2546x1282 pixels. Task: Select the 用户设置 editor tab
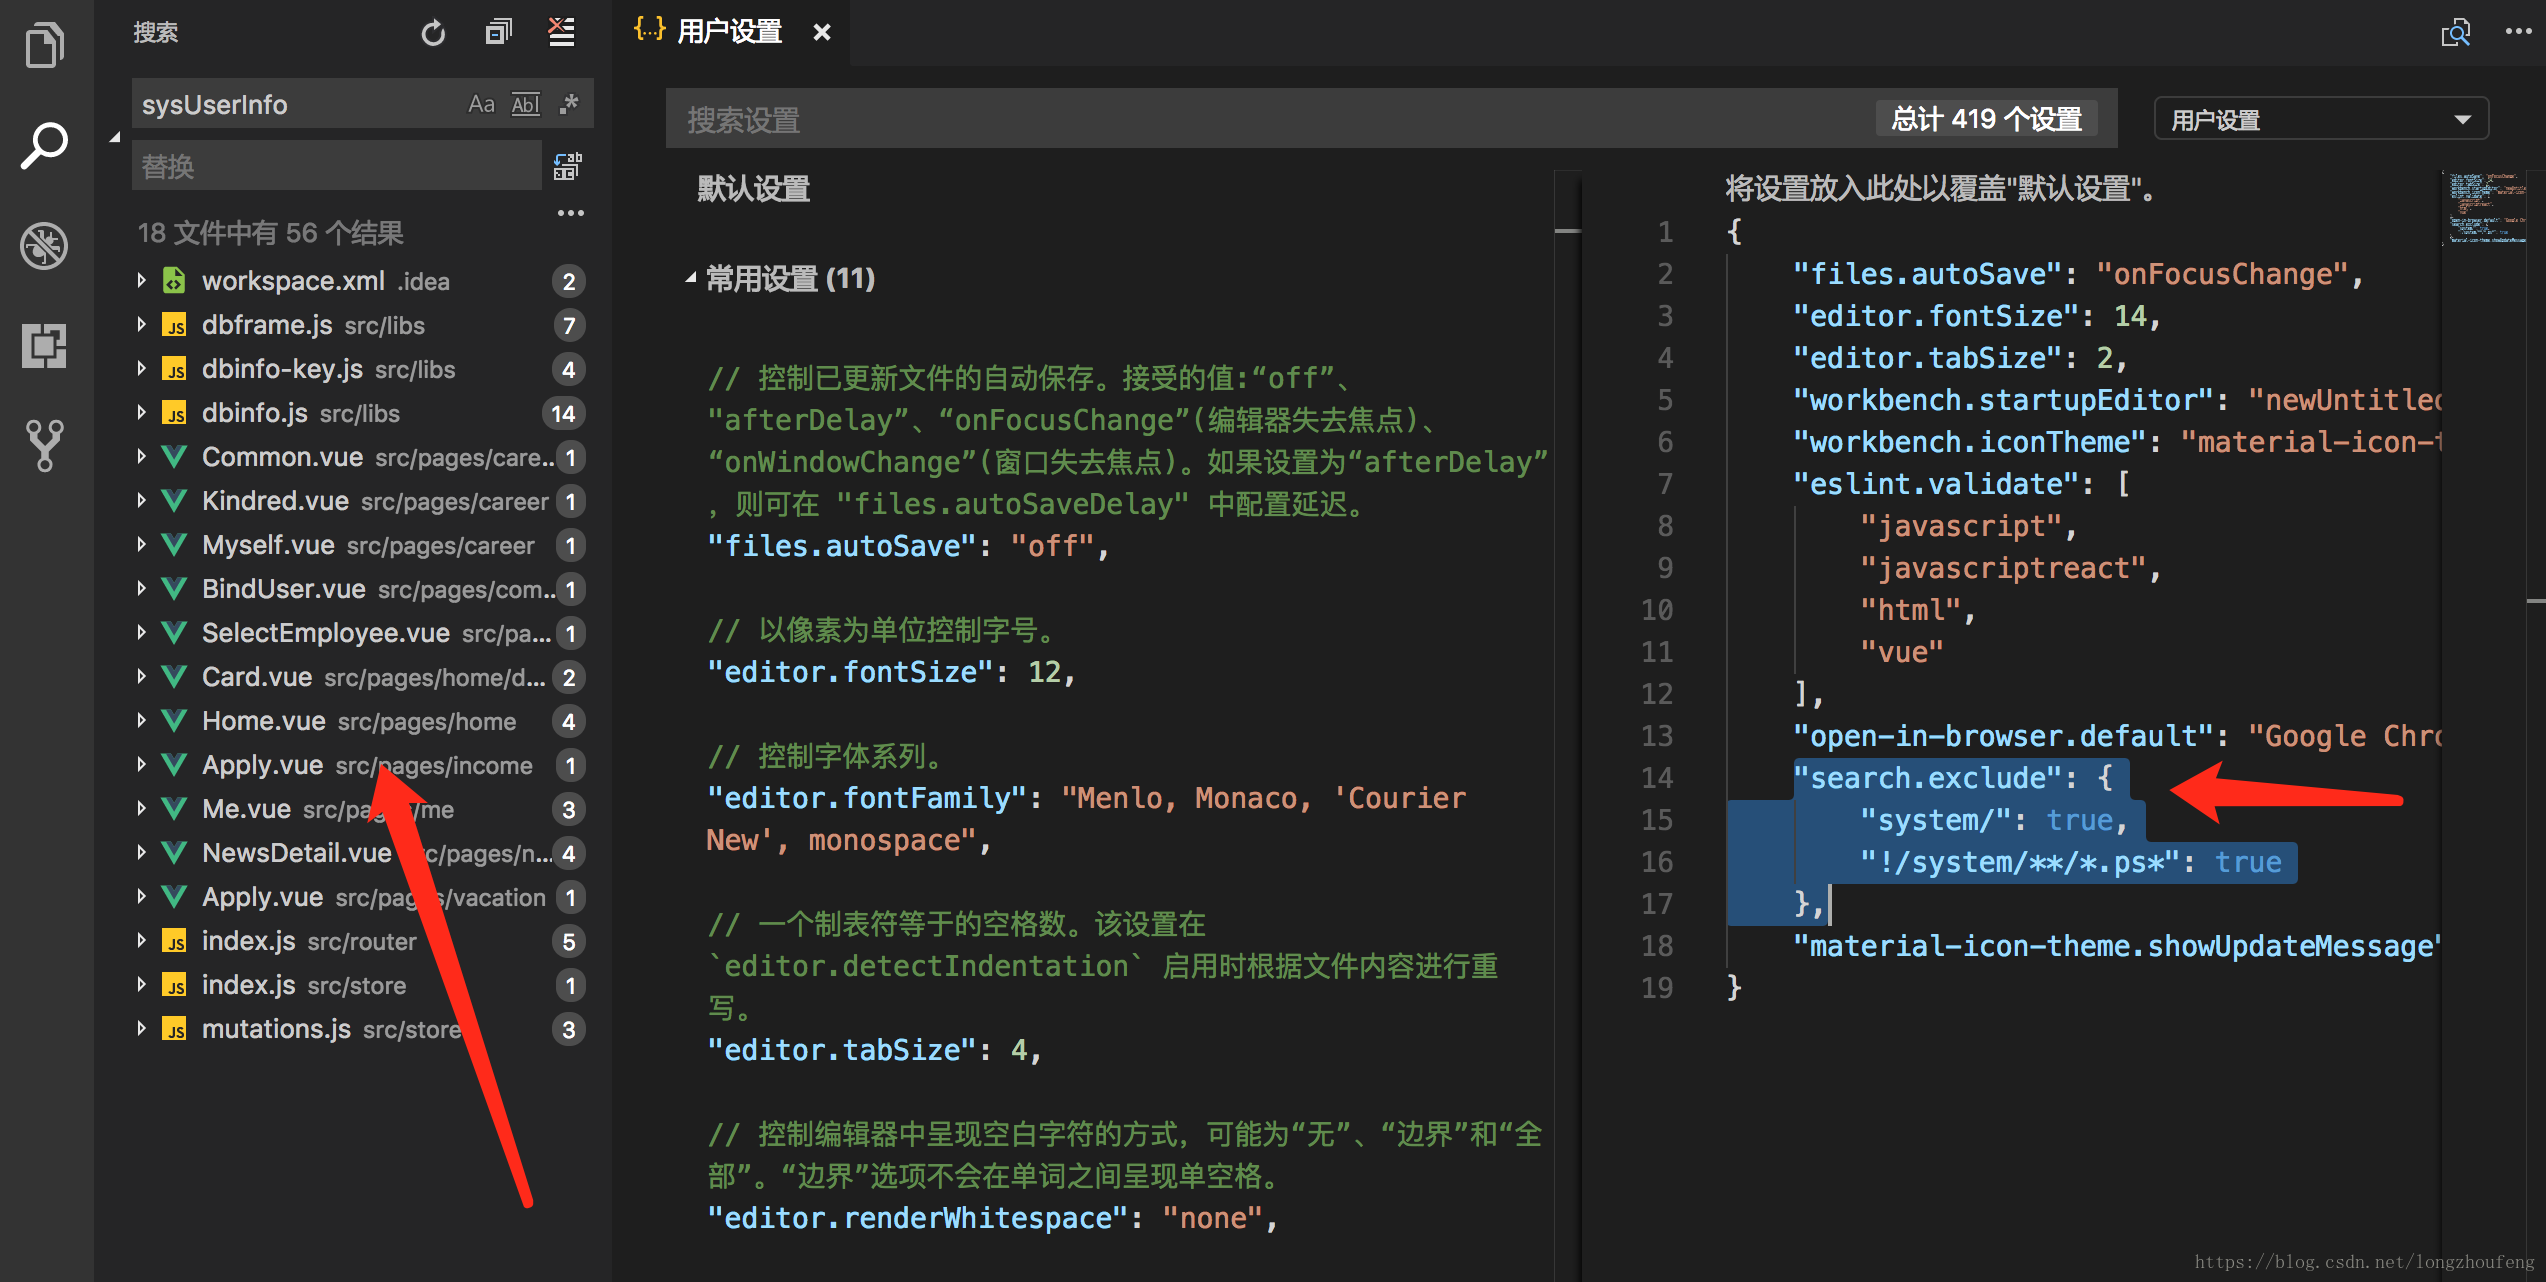pyautogui.click(x=728, y=32)
